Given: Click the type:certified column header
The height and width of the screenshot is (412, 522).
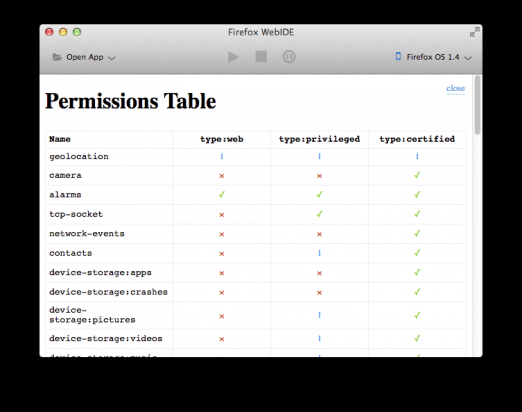Looking at the screenshot, I should 417,139.
